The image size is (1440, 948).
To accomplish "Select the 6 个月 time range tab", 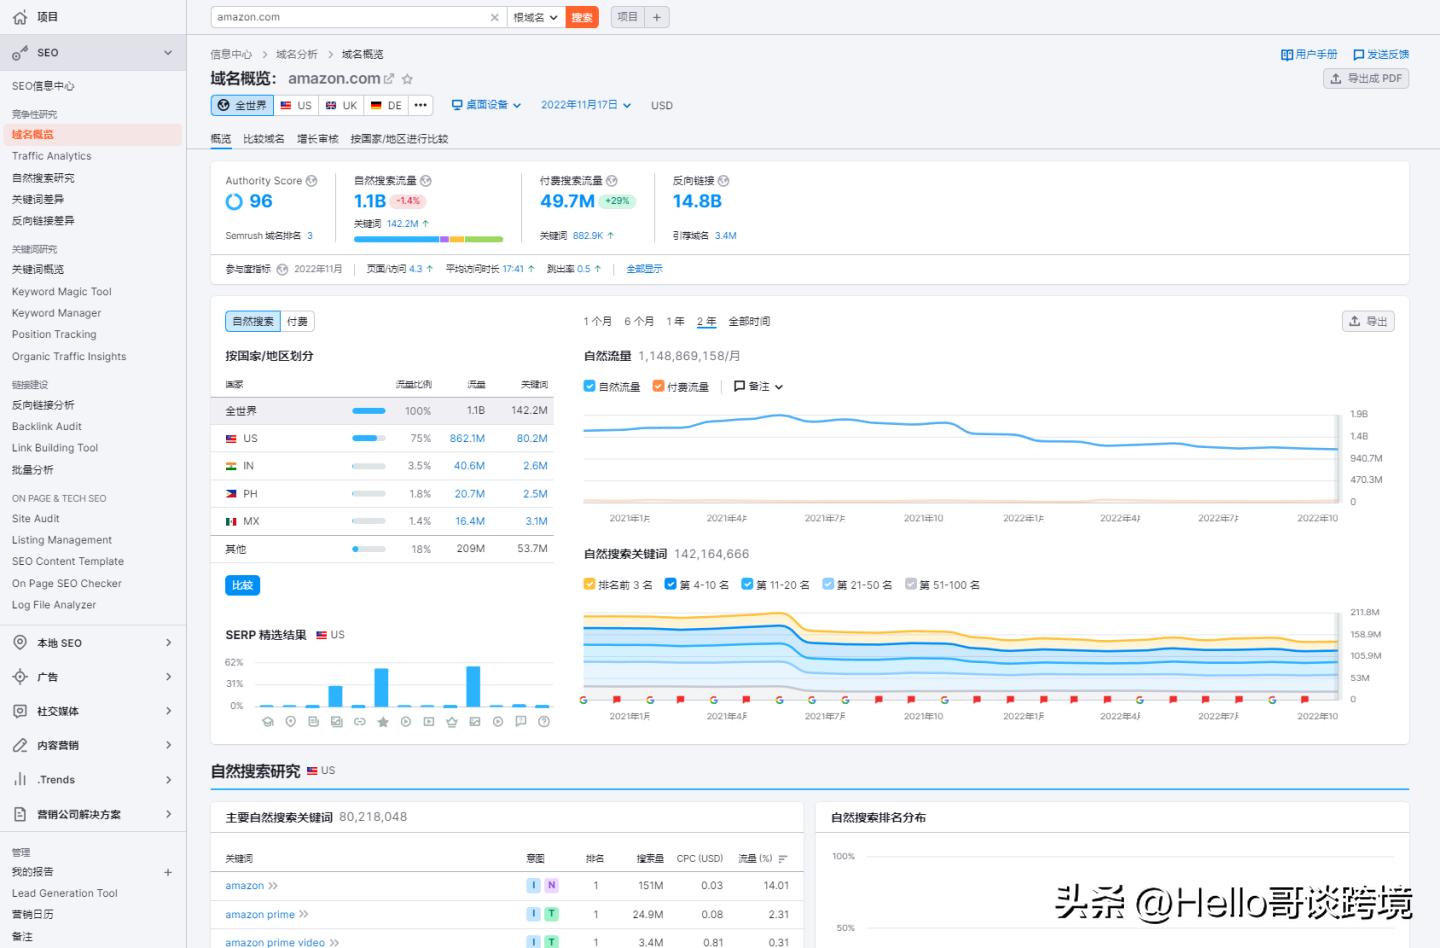I will point(639,321).
